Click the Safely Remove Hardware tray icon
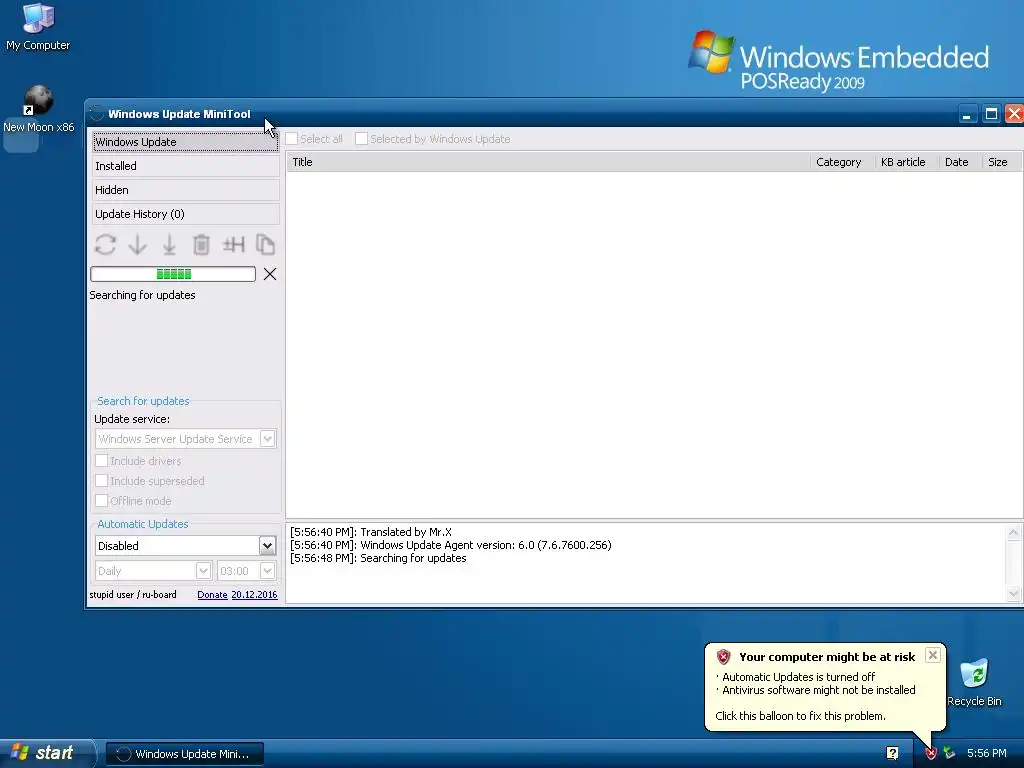The image size is (1024, 768). pos(950,754)
